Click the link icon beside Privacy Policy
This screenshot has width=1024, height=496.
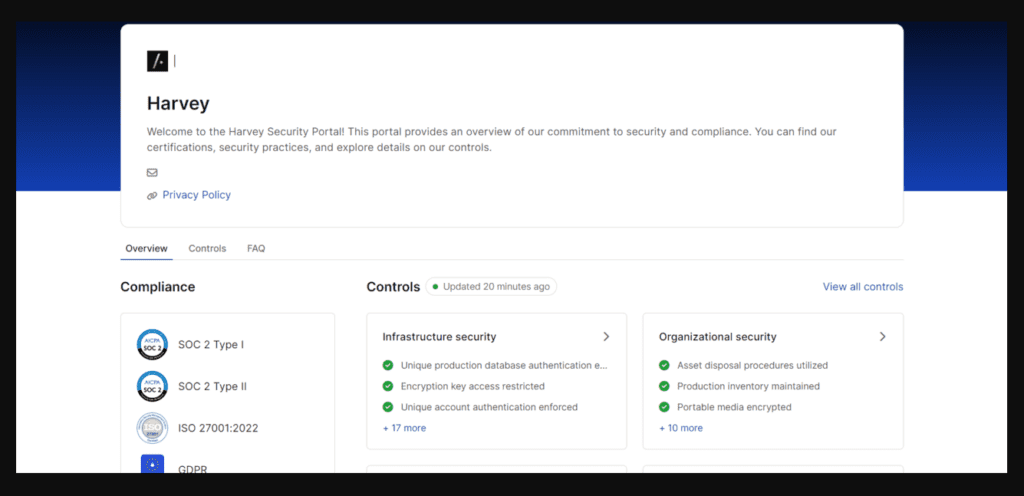(x=152, y=195)
